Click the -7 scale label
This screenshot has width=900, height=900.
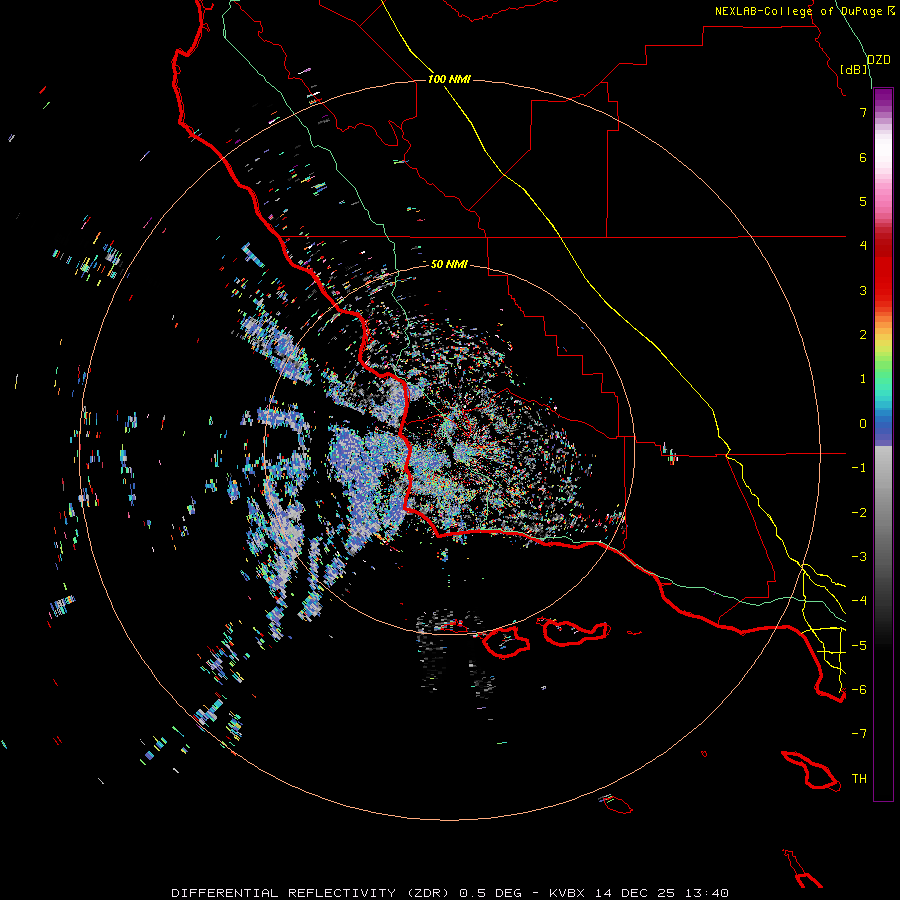(859, 734)
